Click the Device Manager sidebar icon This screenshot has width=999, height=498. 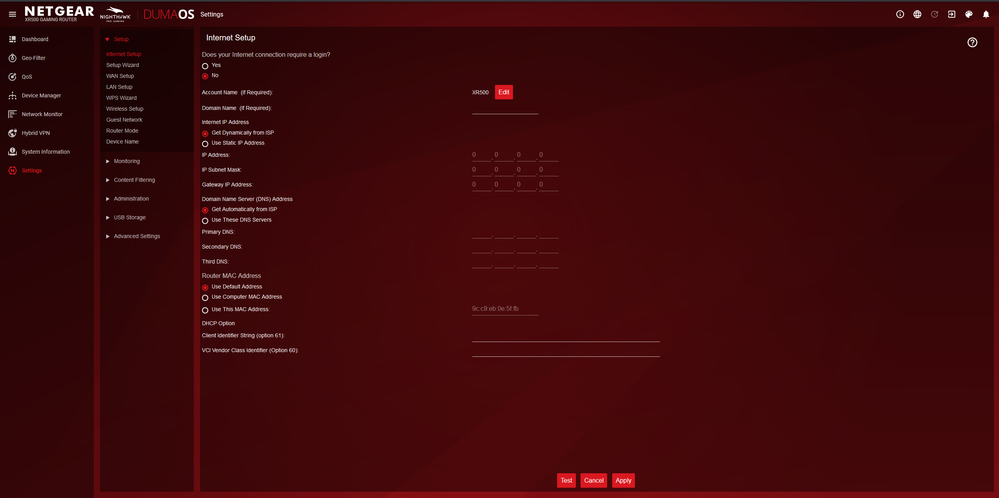pyautogui.click(x=12, y=96)
